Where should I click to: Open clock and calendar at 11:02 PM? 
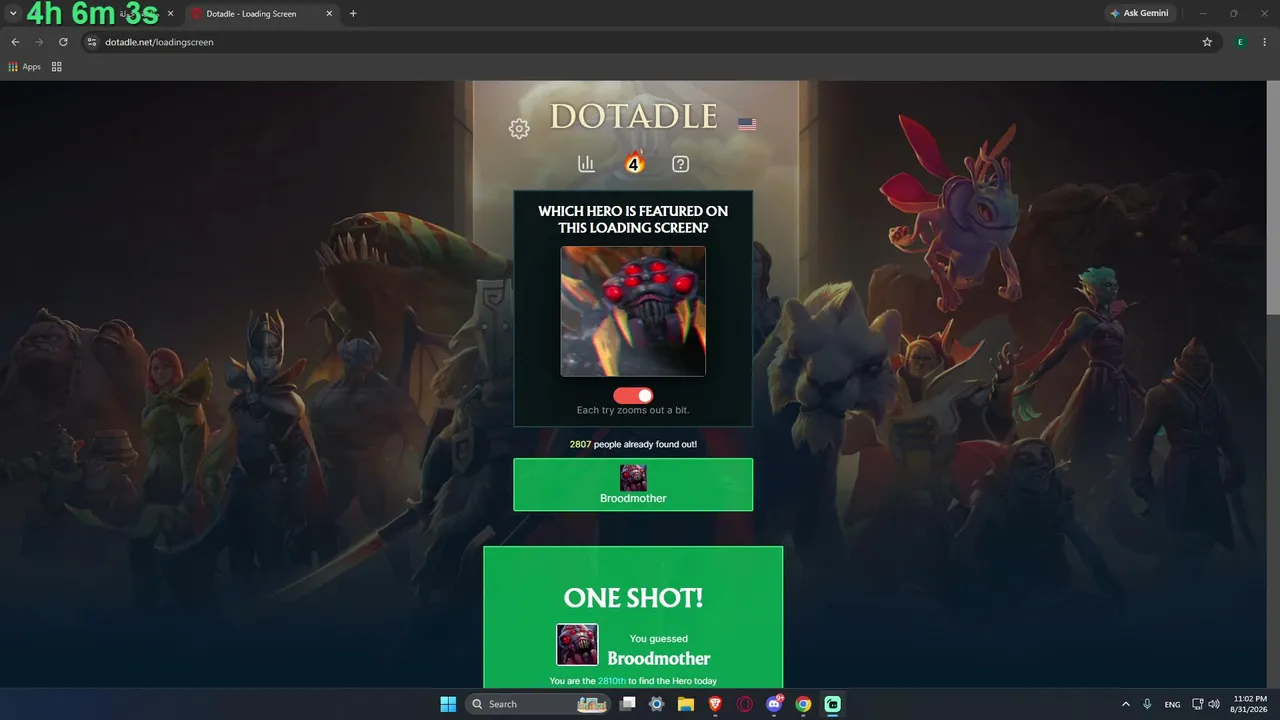pyautogui.click(x=1249, y=704)
